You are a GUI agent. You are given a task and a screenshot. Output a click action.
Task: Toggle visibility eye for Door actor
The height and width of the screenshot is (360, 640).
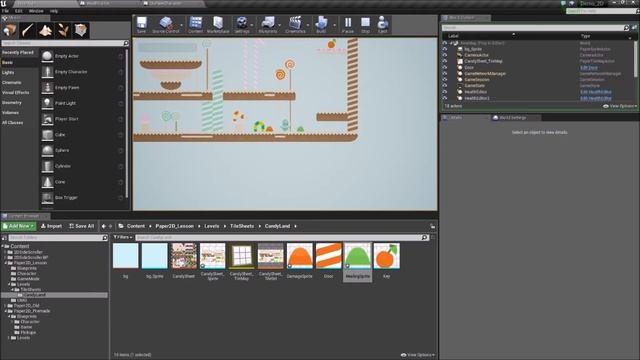[x=445, y=67]
